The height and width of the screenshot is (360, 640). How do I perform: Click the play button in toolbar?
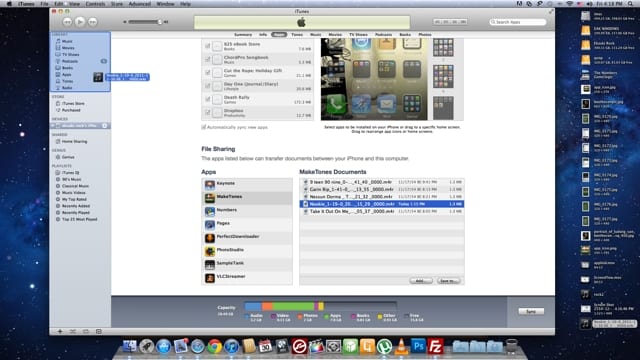pos(80,22)
